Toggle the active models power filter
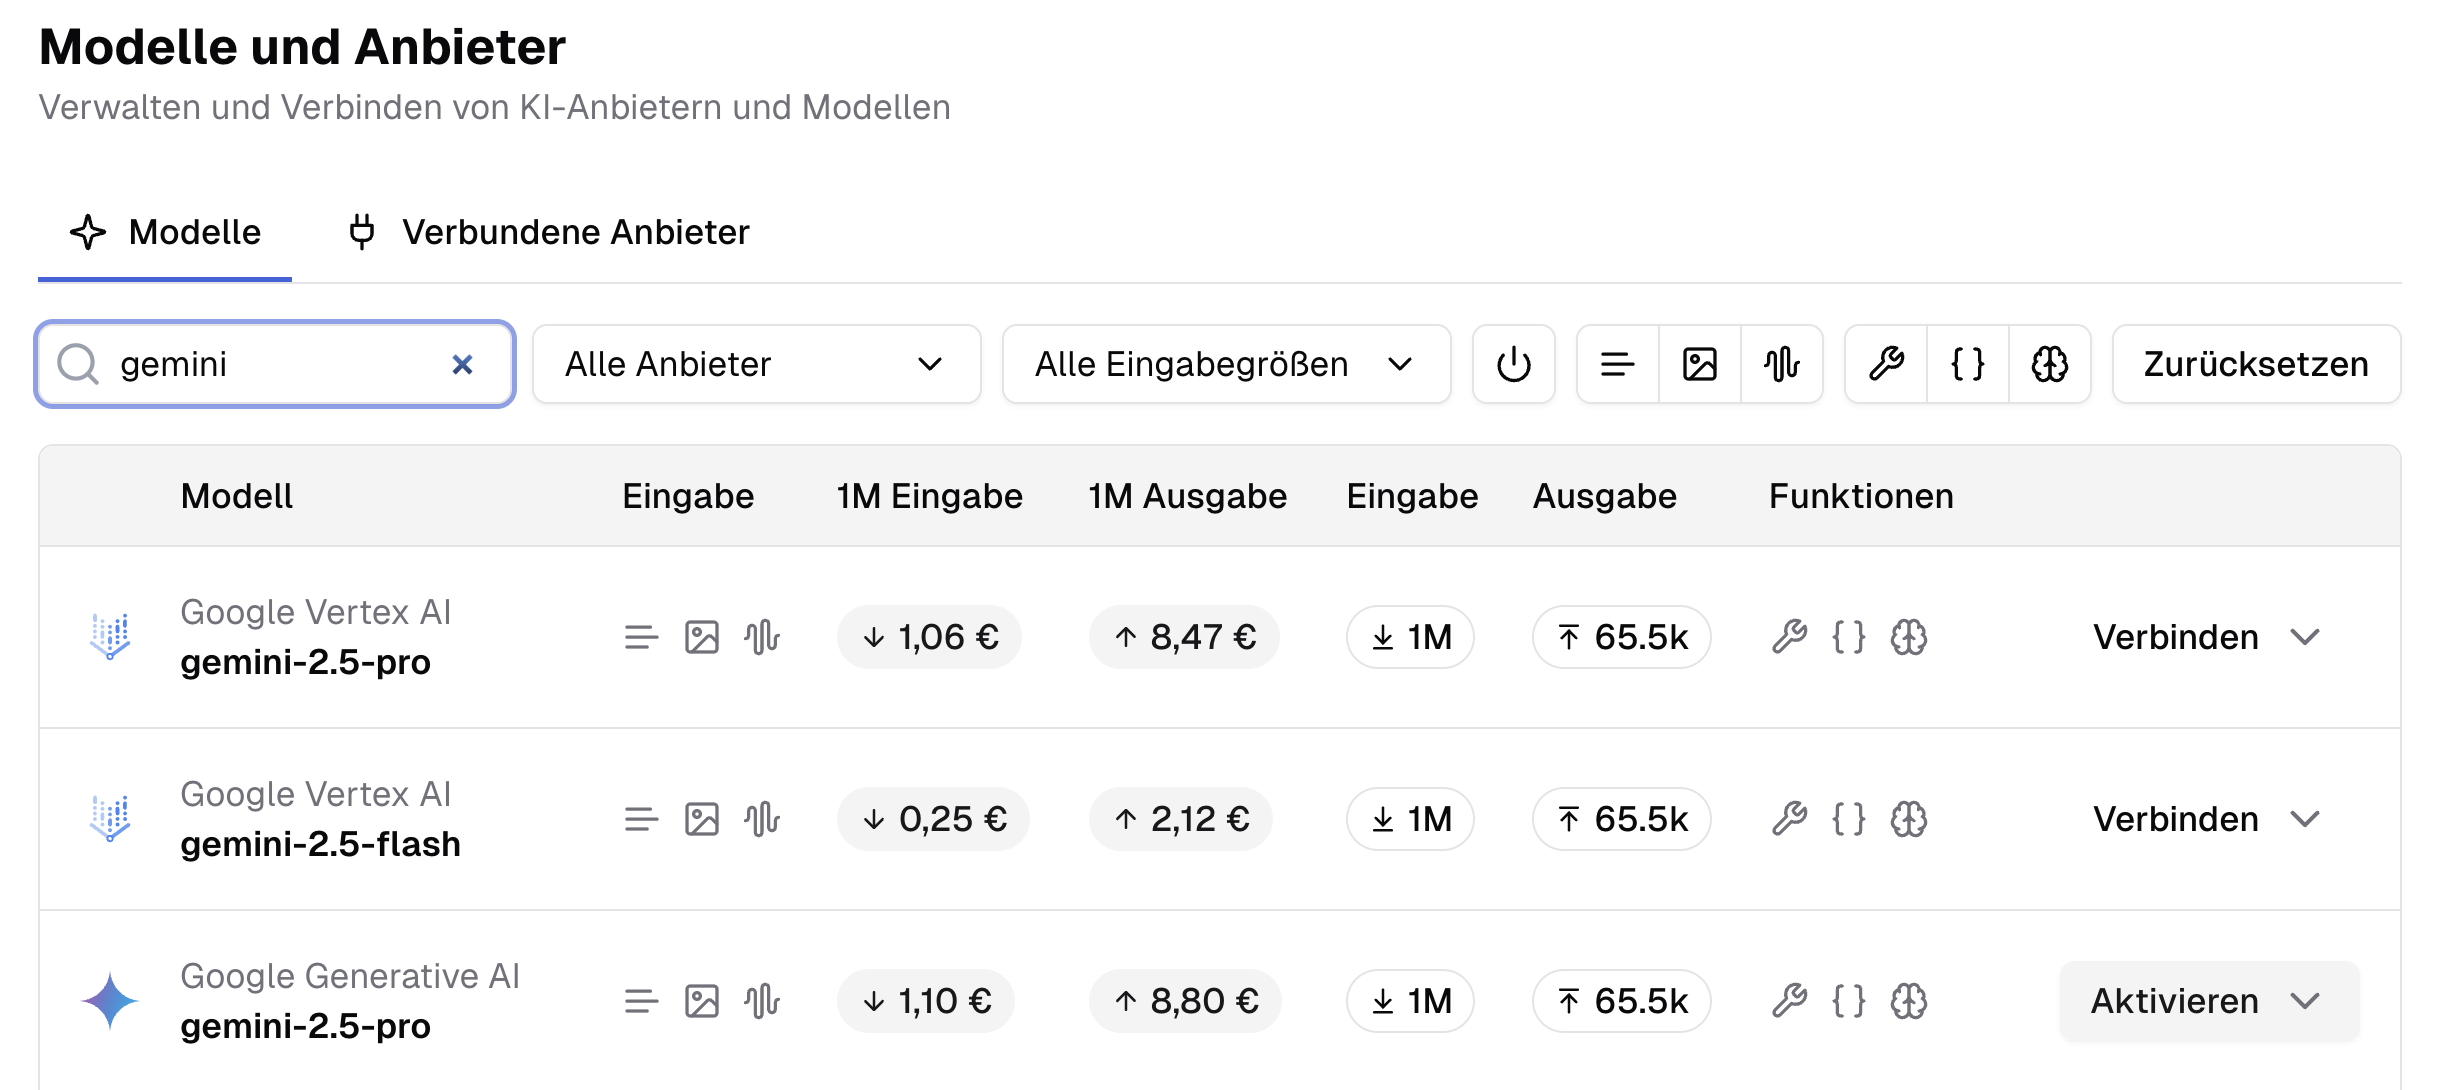2438x1090 pixels. (x=1513, y=364)
